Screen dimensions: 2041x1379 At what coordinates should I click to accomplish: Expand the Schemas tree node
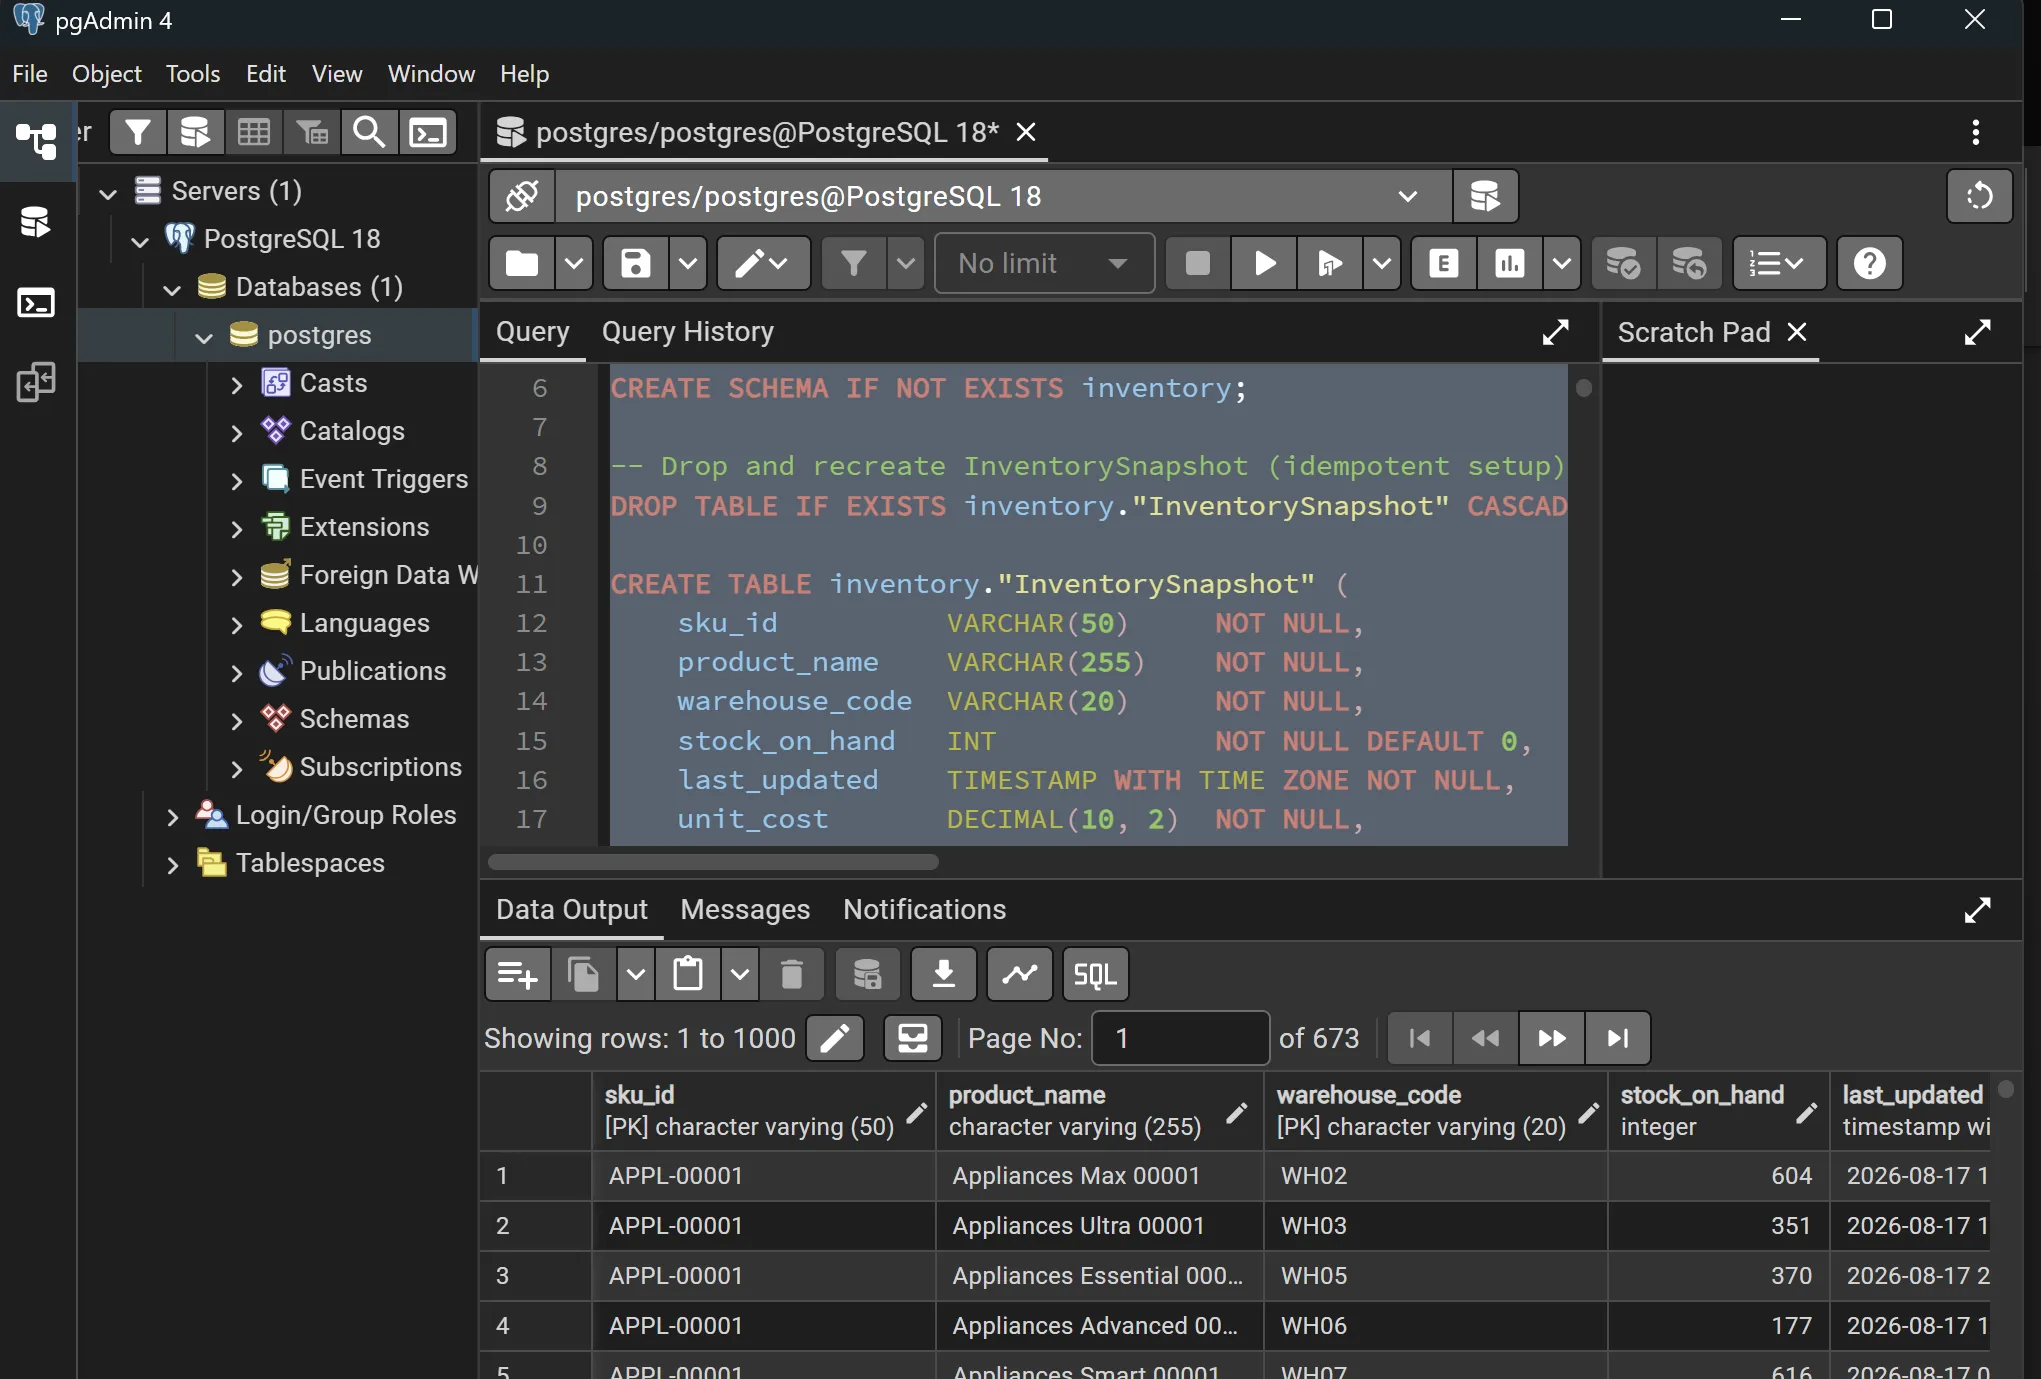[x=237, y=720]
